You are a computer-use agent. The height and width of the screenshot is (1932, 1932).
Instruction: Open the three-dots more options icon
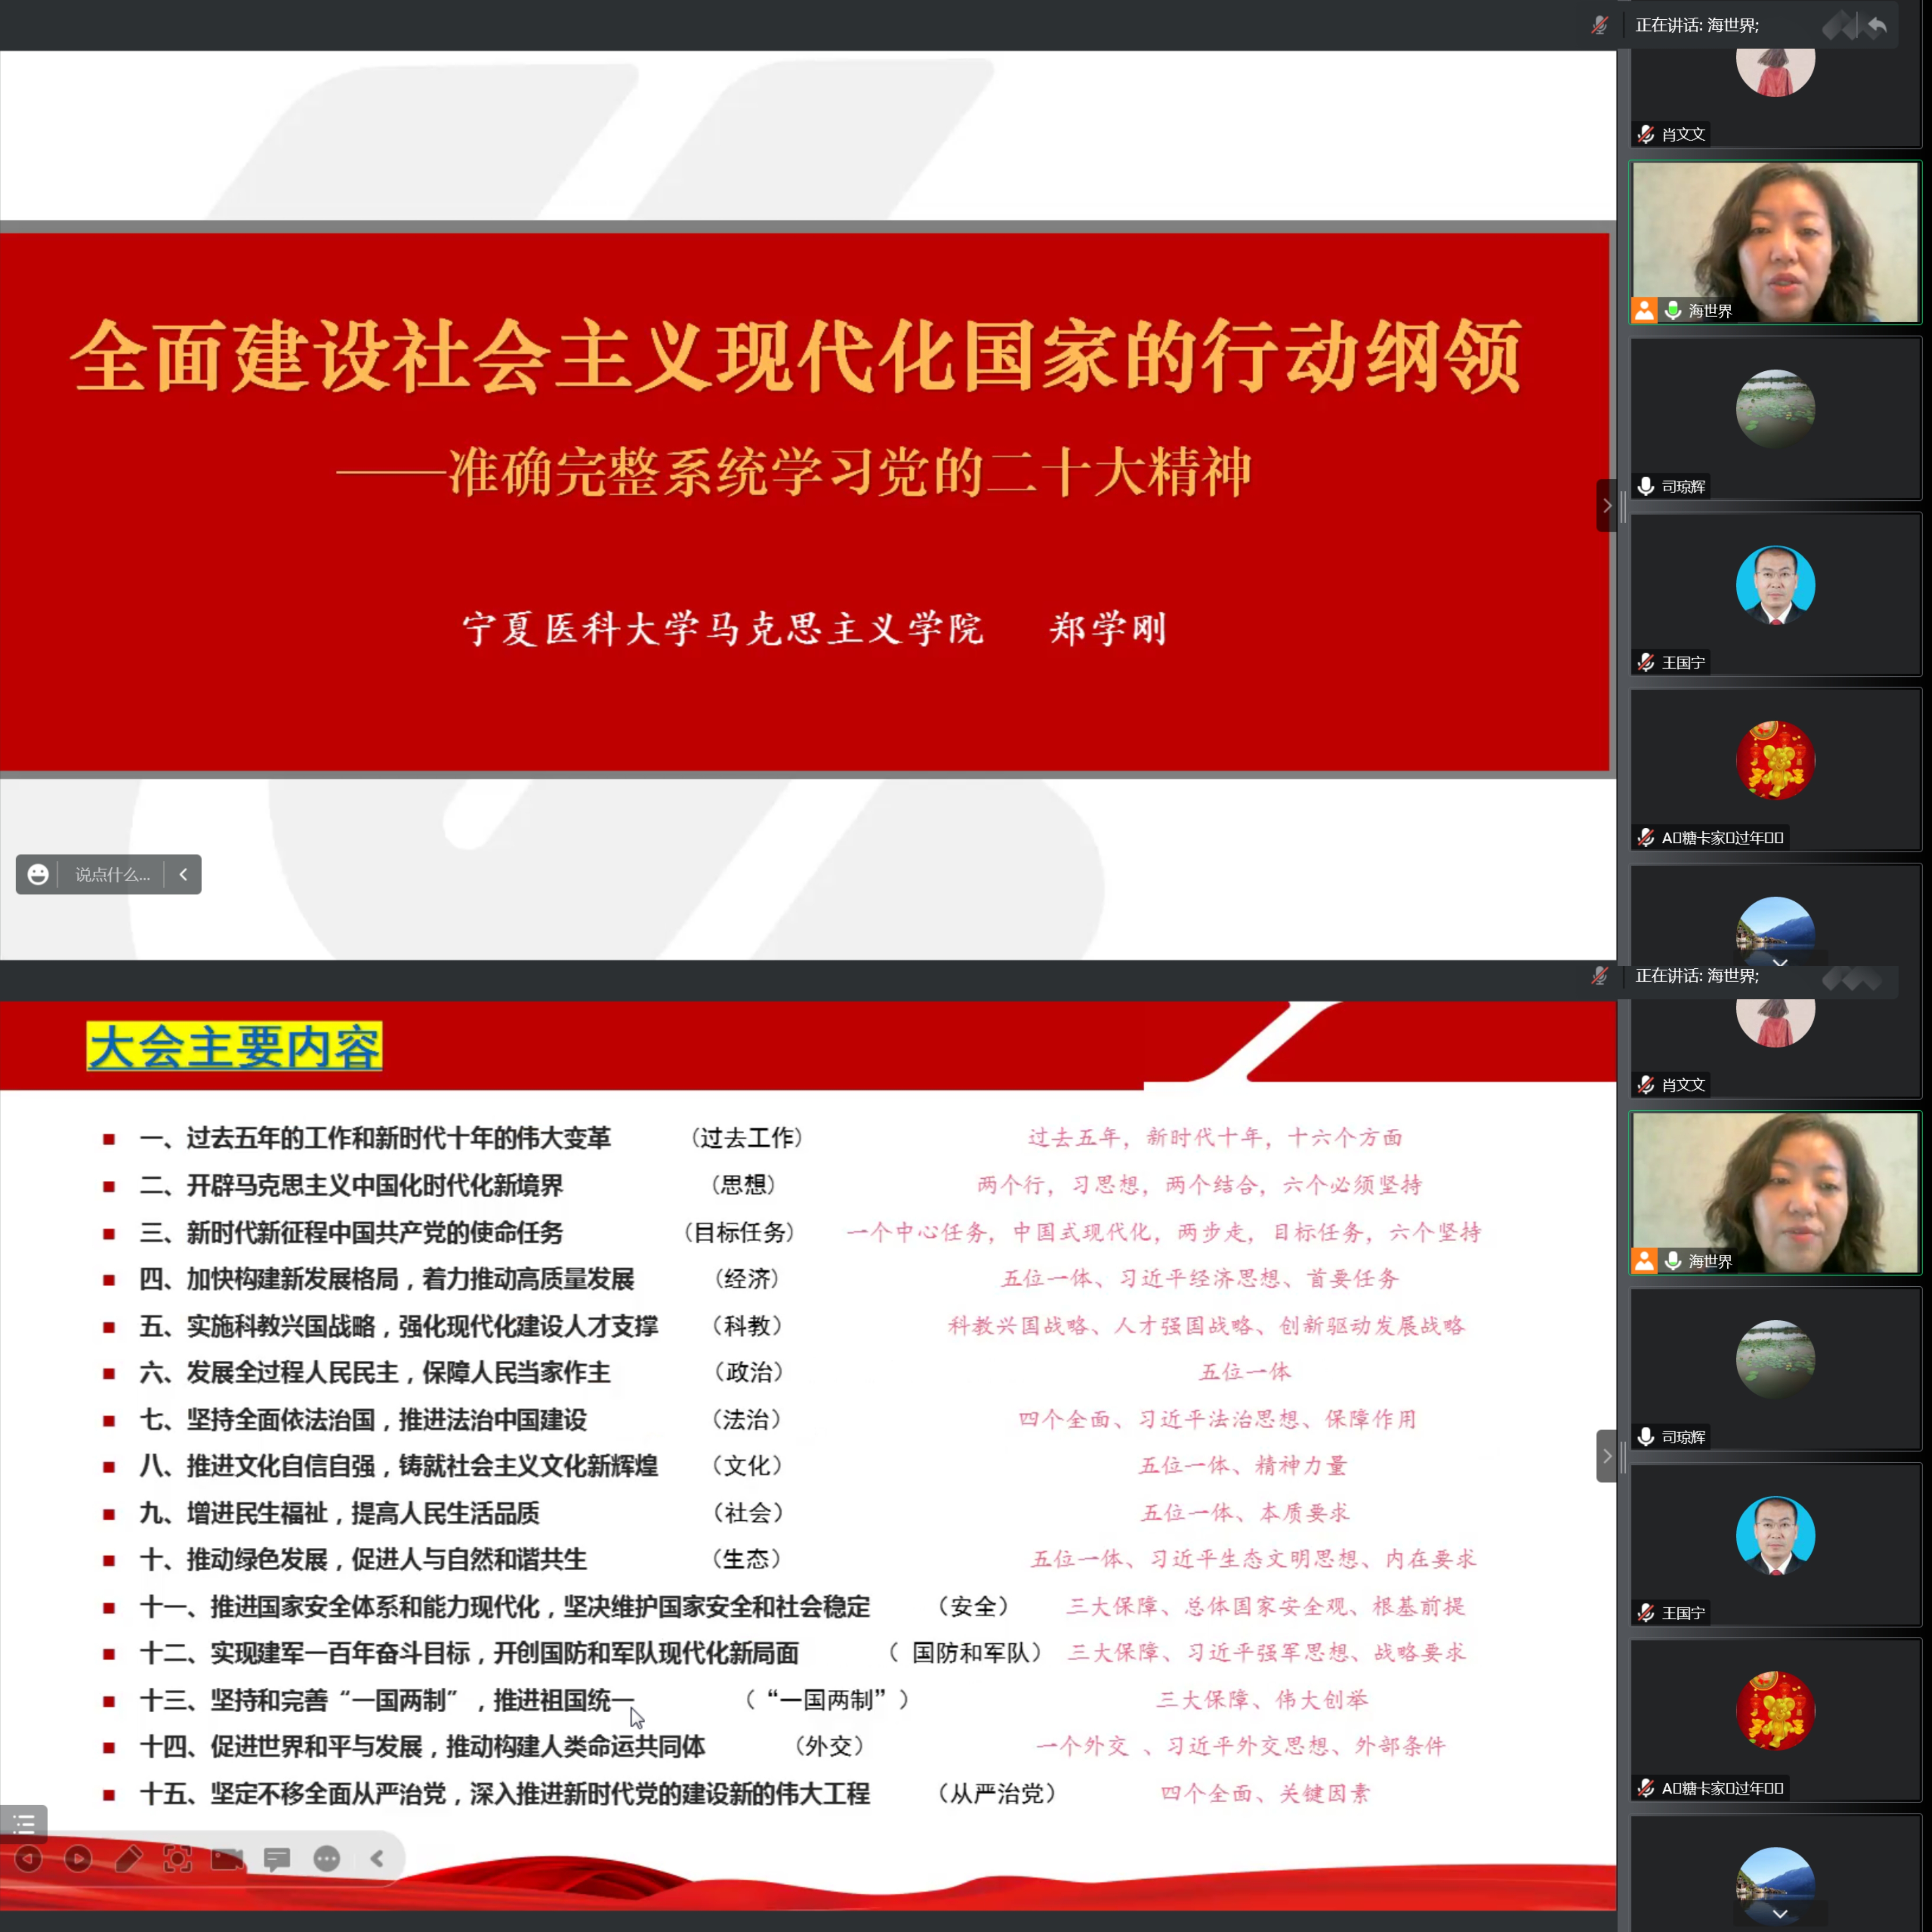[x=327, y=1859]
